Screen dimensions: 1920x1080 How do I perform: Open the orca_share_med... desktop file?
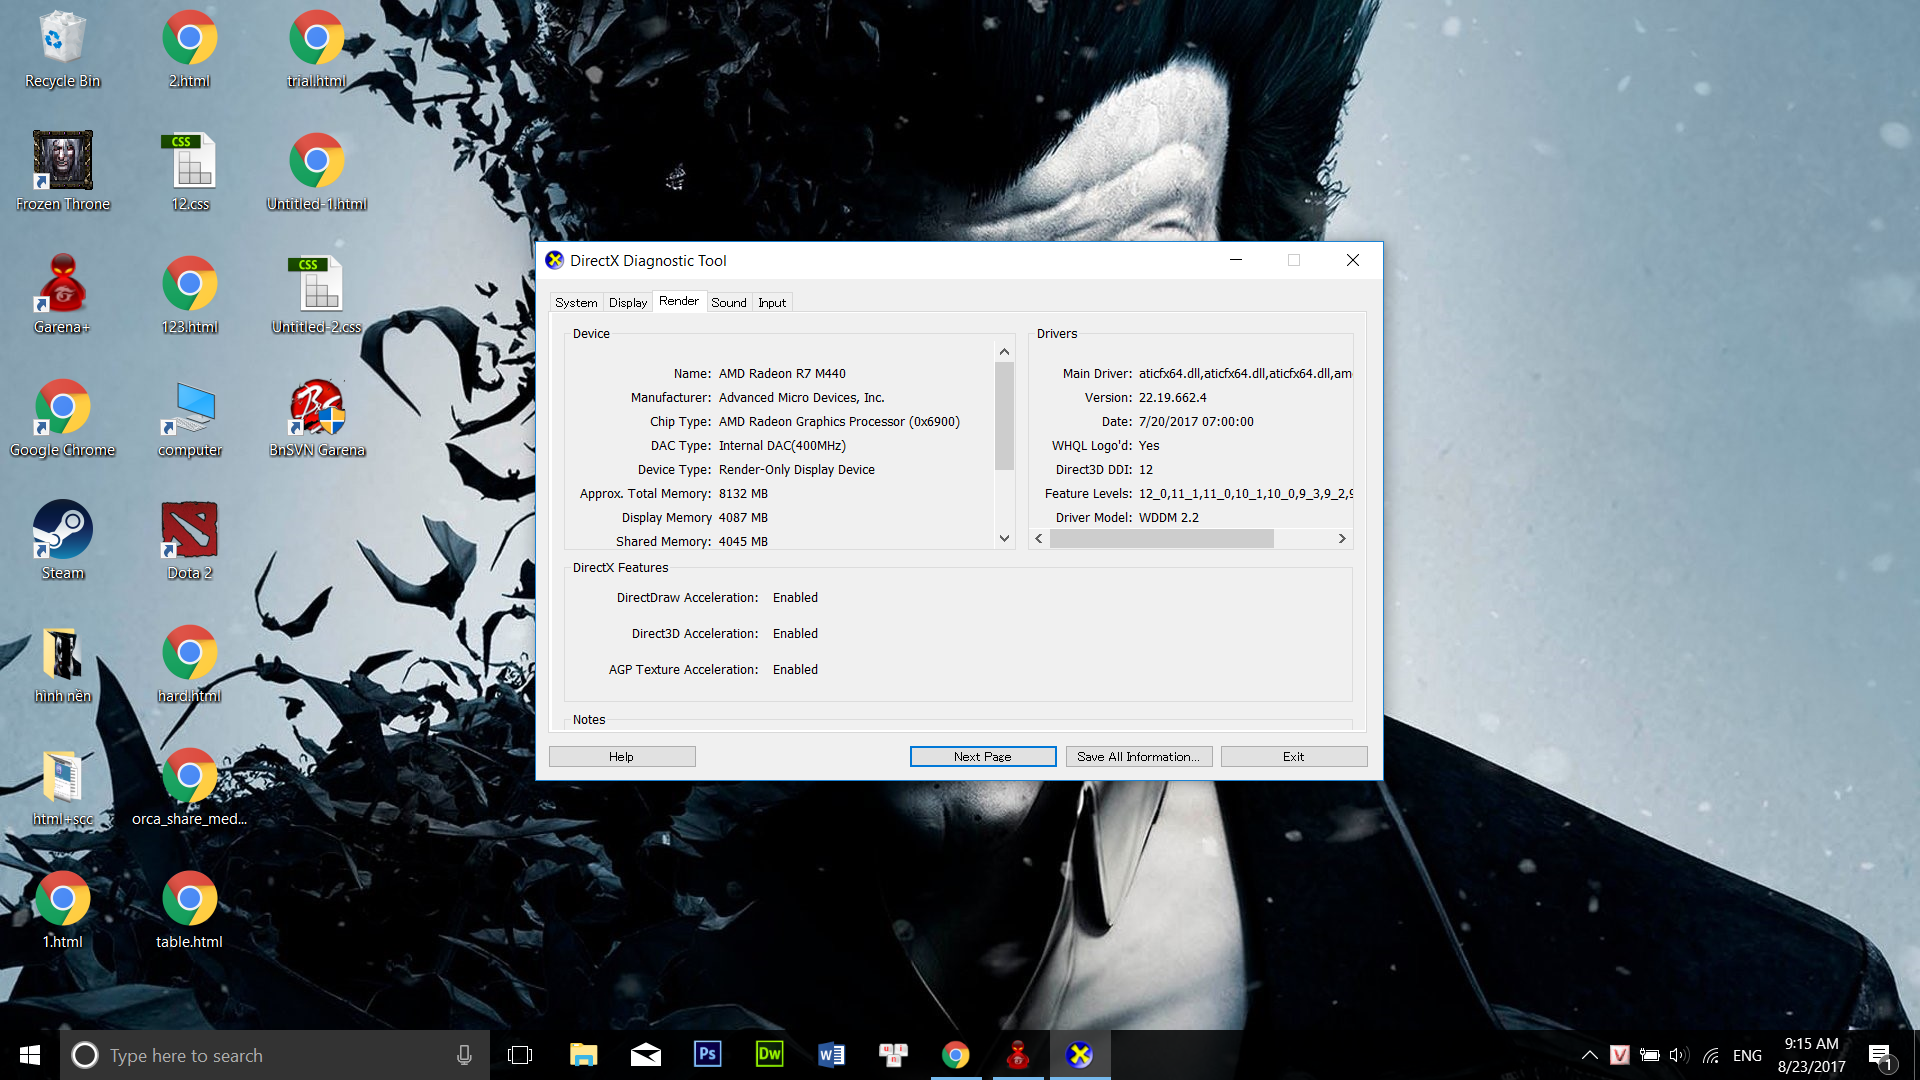point(189,787)
